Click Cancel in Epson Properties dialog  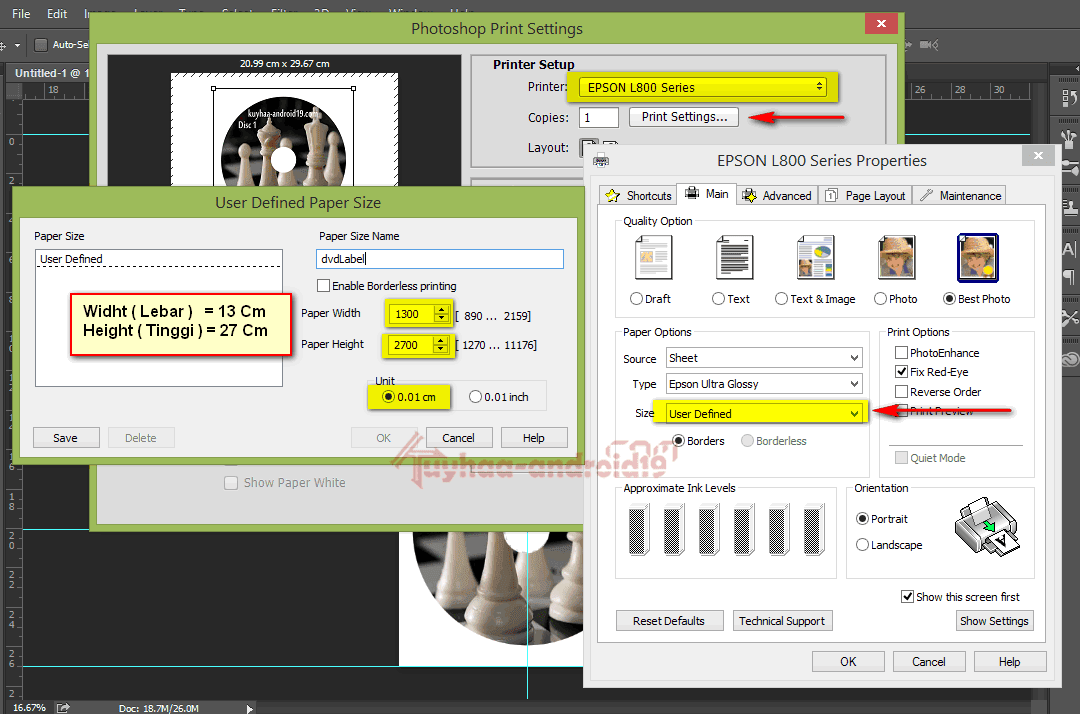928,662
